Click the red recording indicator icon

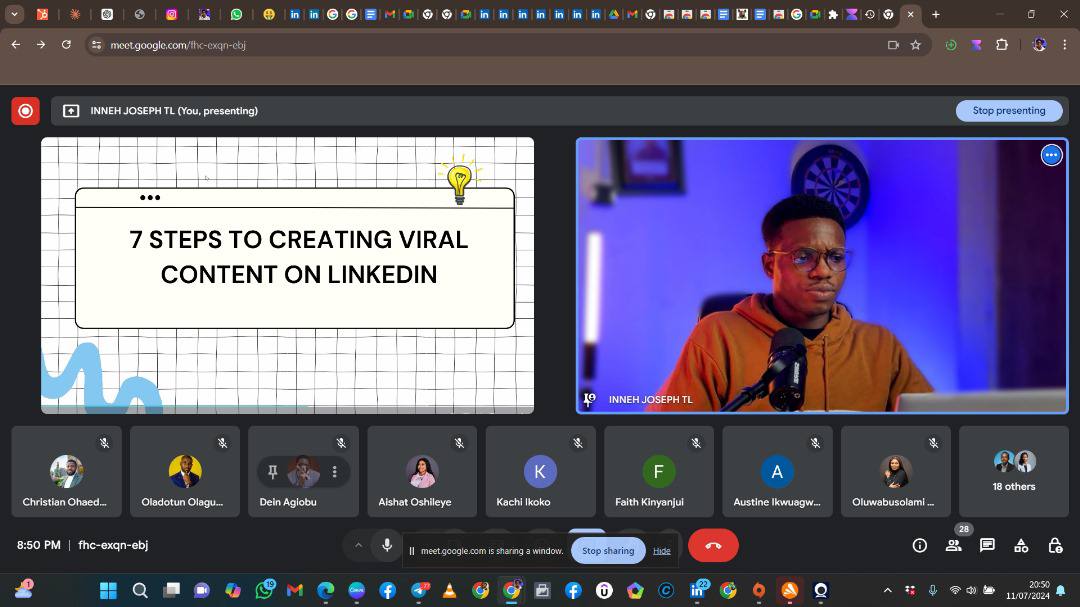pos(25,111)
